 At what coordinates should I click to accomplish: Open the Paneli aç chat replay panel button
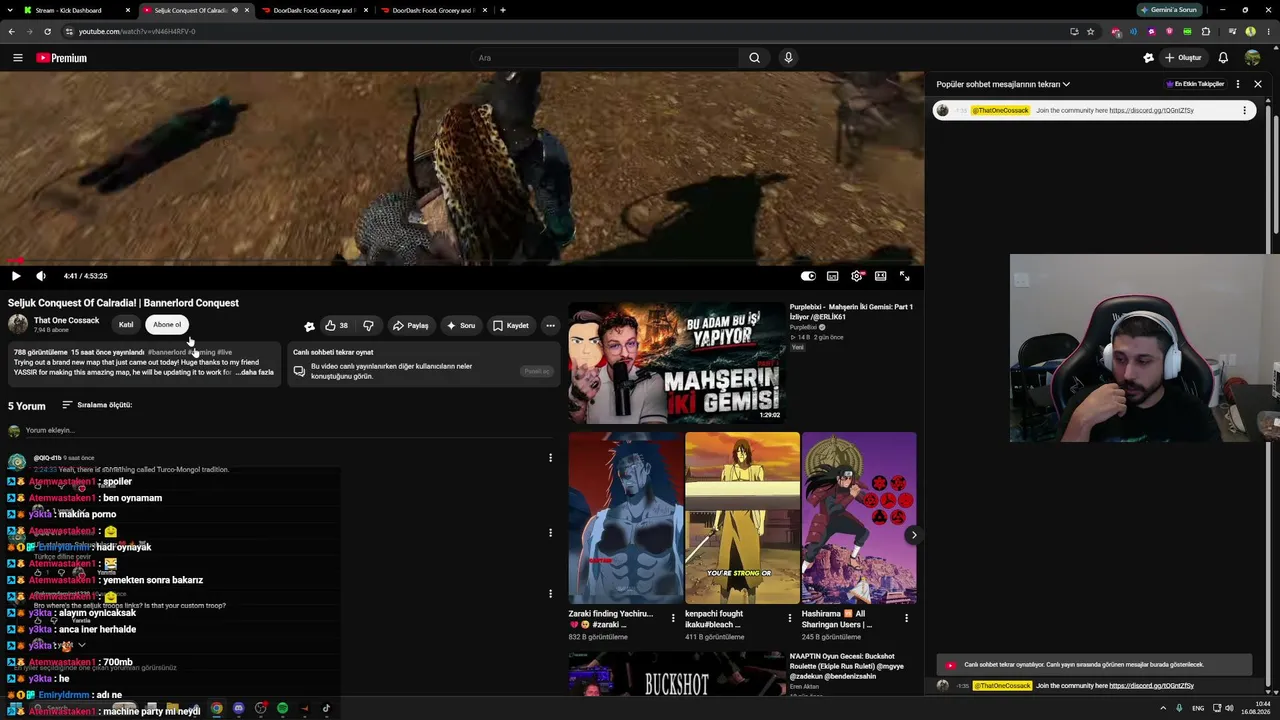tap(537, 371)
